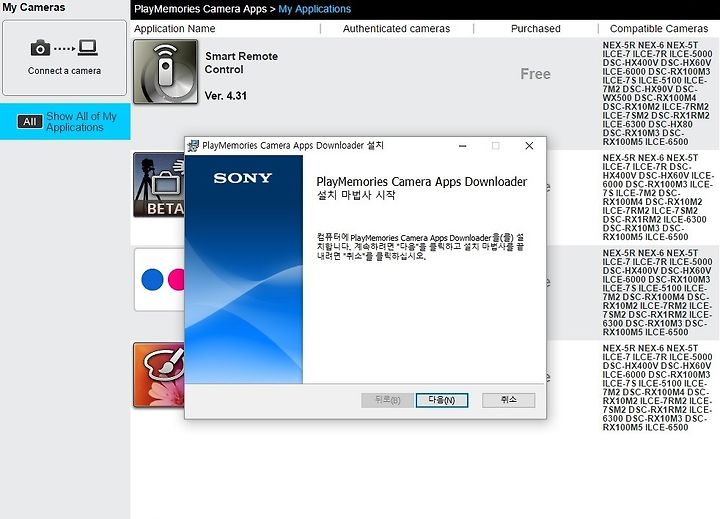
Task: Click the 설치 마법사 시작 heading text
Action: [x=356, y=195]
